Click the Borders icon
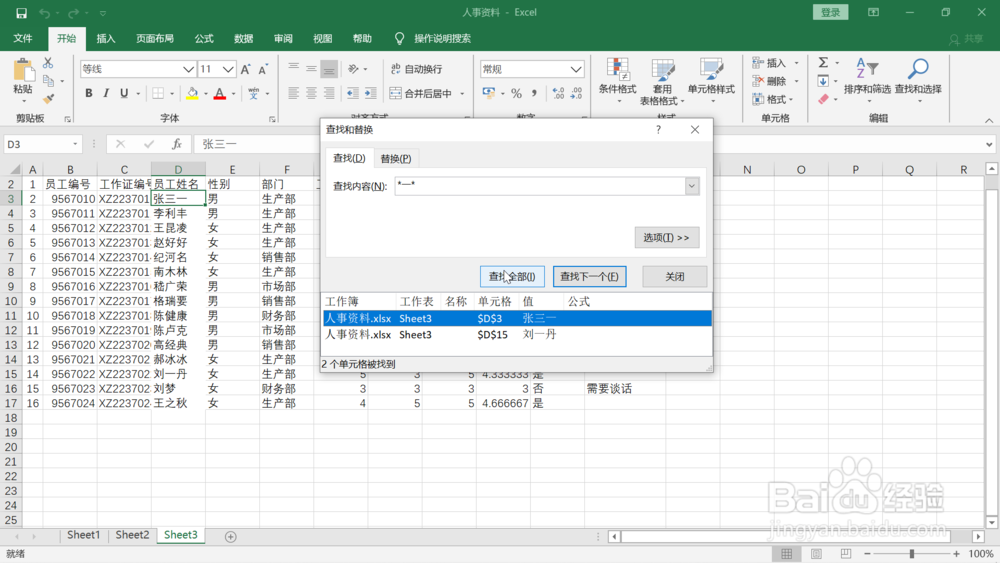 158,93
